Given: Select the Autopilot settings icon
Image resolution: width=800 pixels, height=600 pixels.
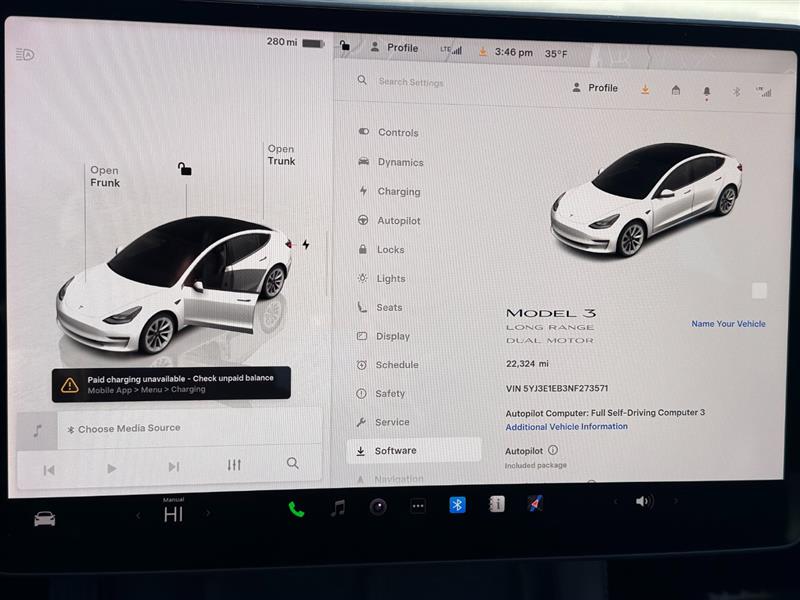Looking at the screenshot, I should (x=363, y=220).
